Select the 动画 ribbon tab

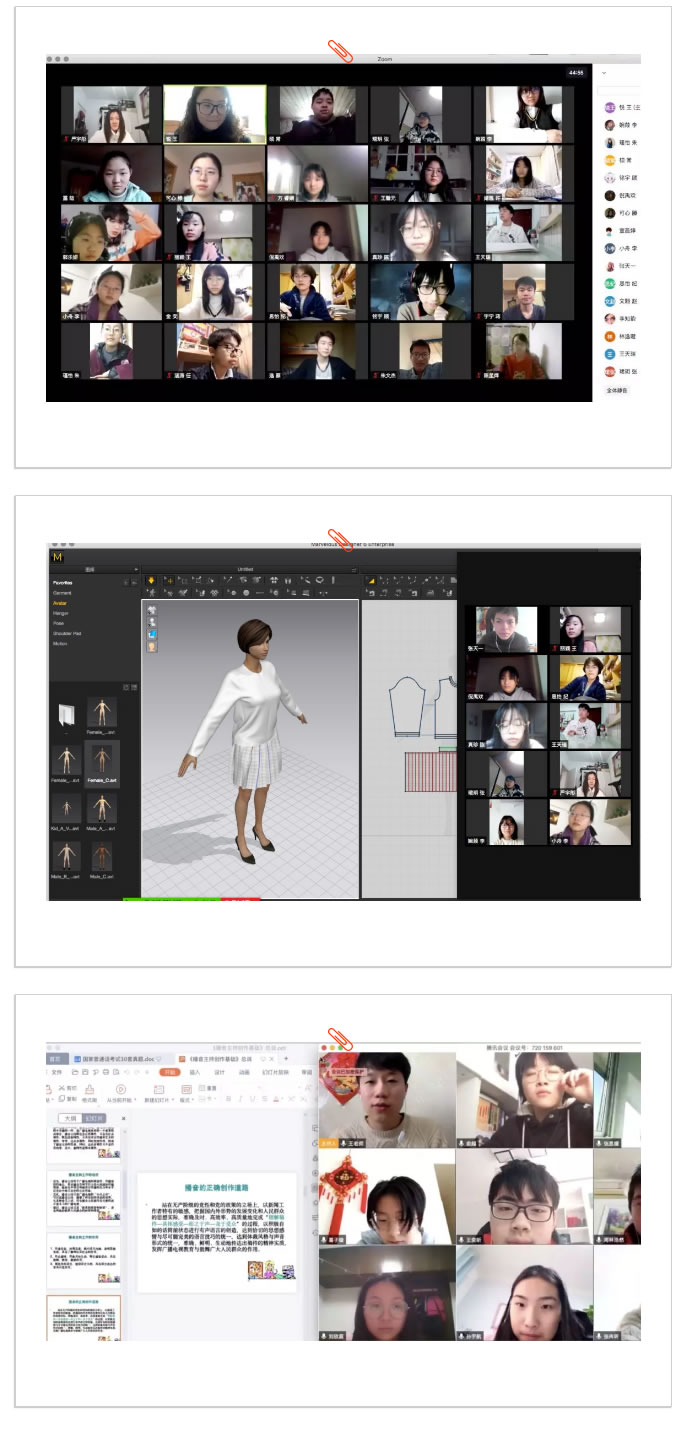pyautogui.click(x=244, y=1072)
